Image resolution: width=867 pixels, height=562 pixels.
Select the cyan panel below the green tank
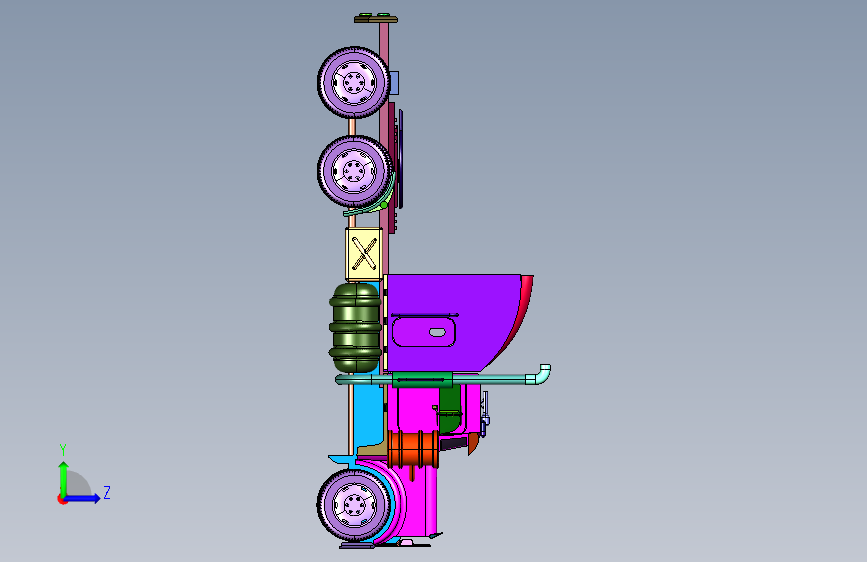367,412
